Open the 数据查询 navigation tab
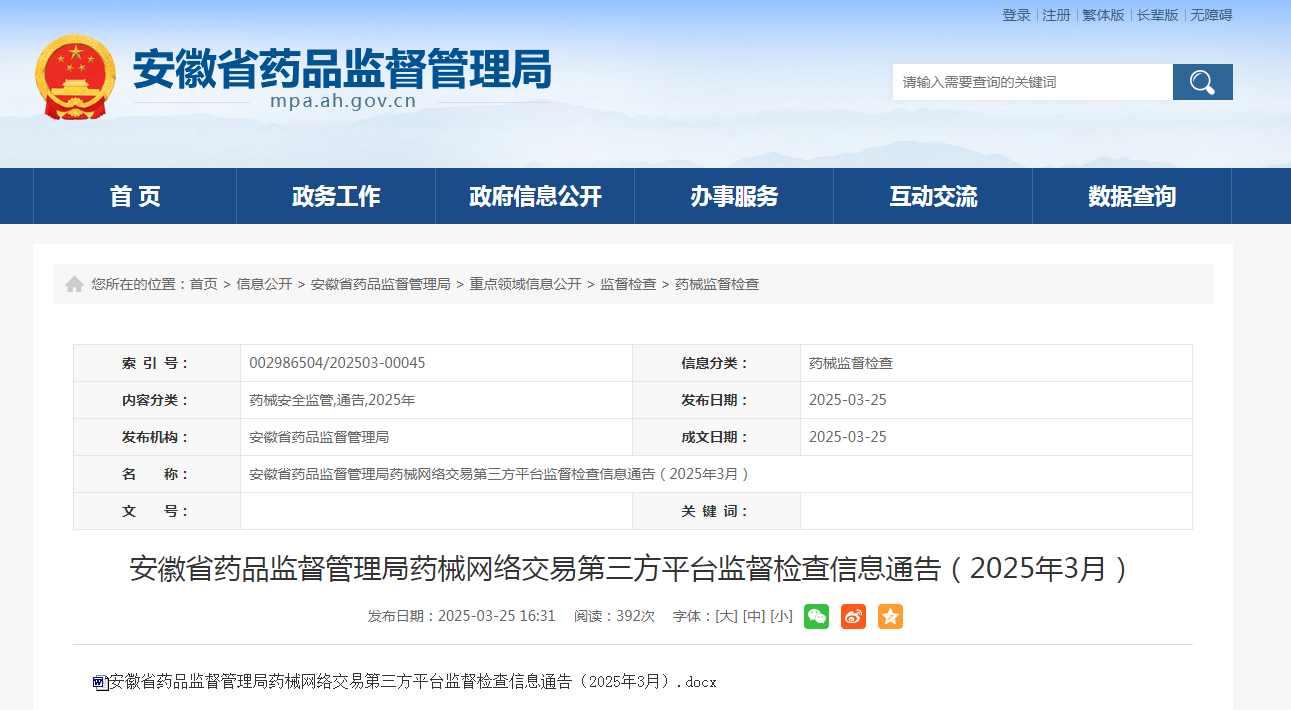Image resolution: width=1291 pixels, height=710 pixels. (1132, 196)
